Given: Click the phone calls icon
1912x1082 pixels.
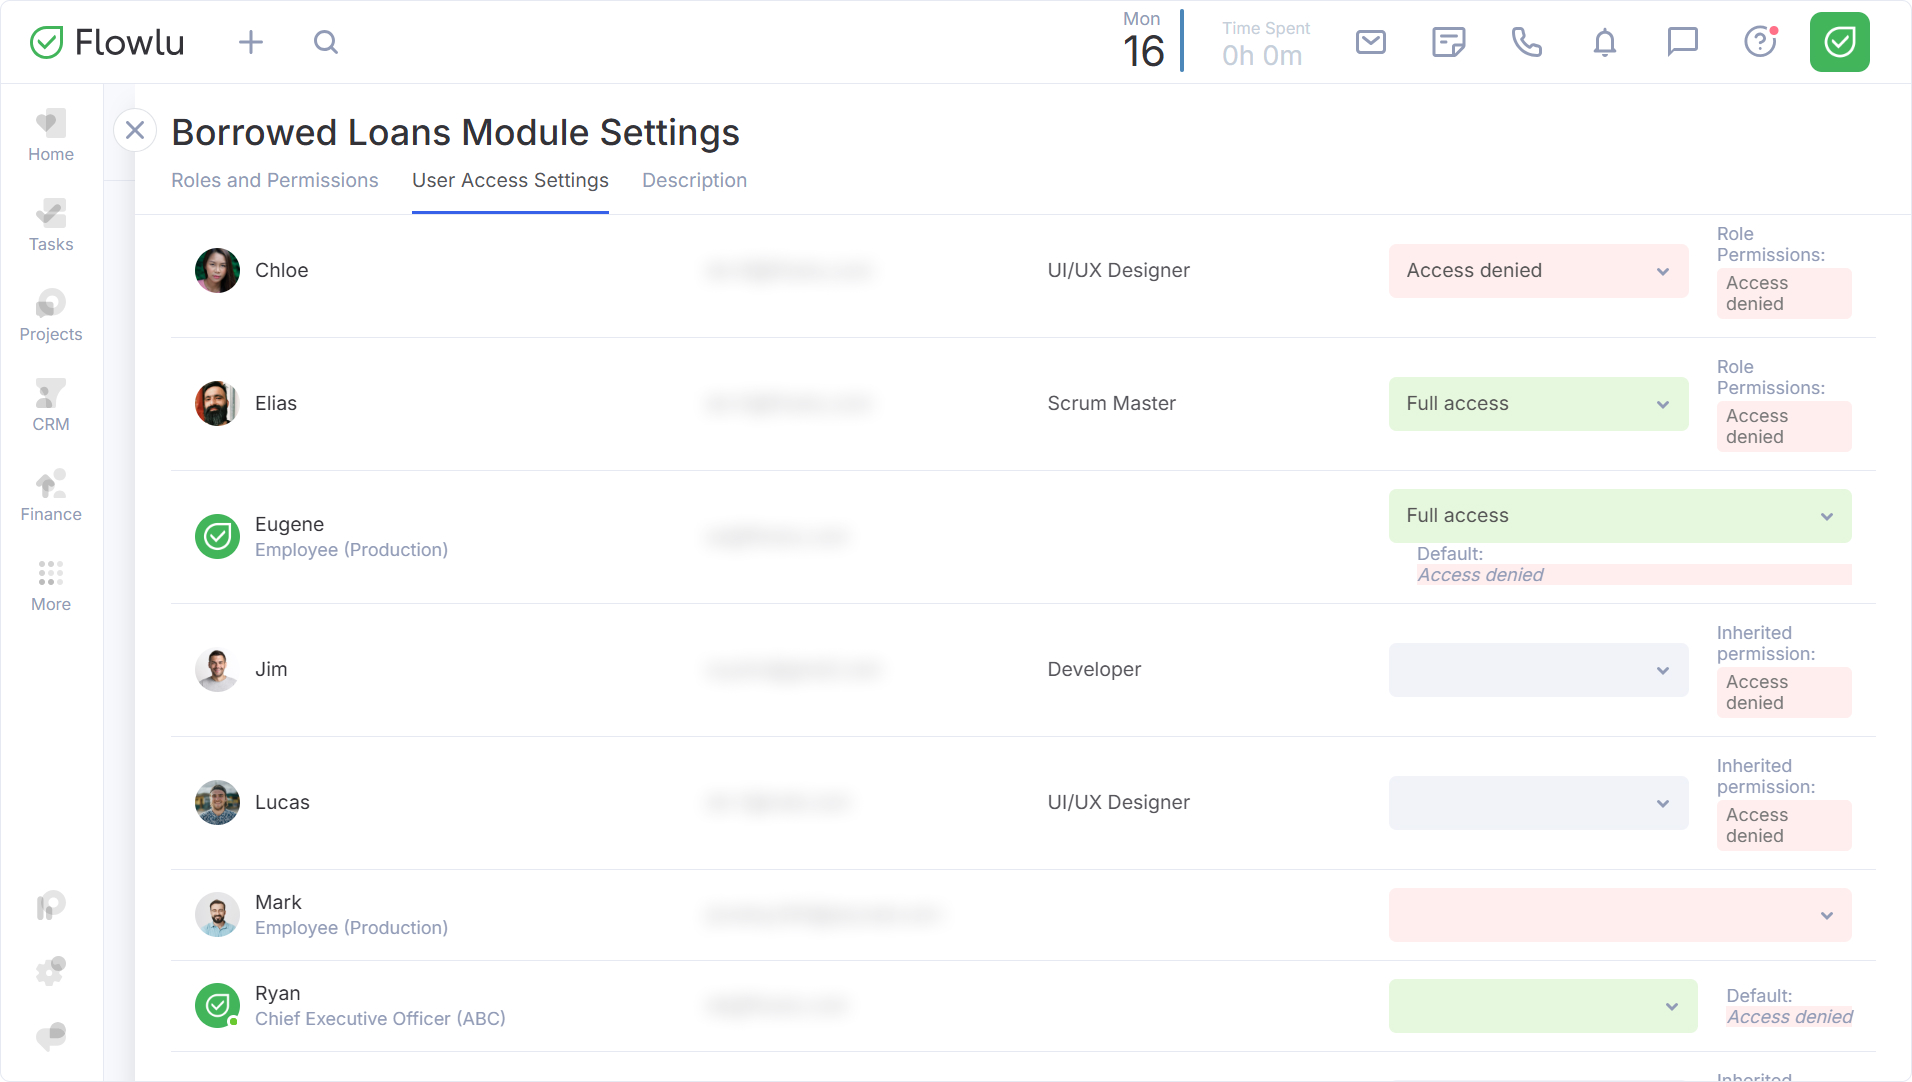Looking at the screenshot, I should point(1526,42).
